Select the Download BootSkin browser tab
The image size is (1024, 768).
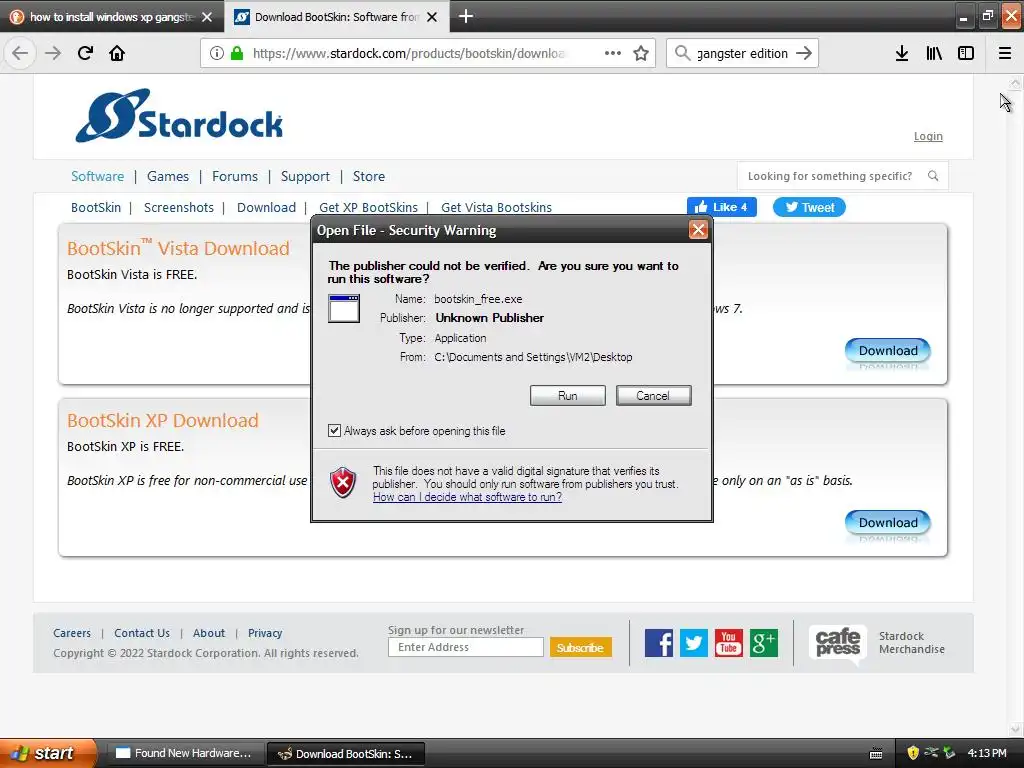coord(337,17)
